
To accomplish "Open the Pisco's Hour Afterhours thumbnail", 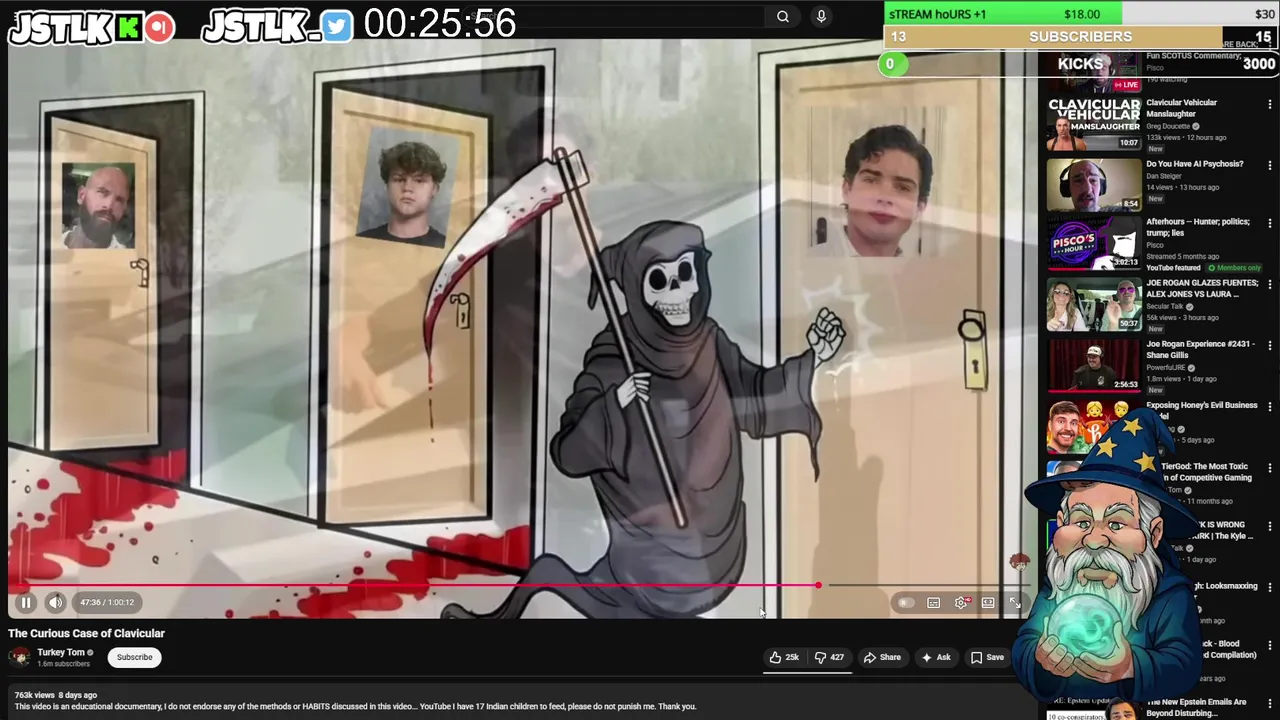I will 1094,244.
